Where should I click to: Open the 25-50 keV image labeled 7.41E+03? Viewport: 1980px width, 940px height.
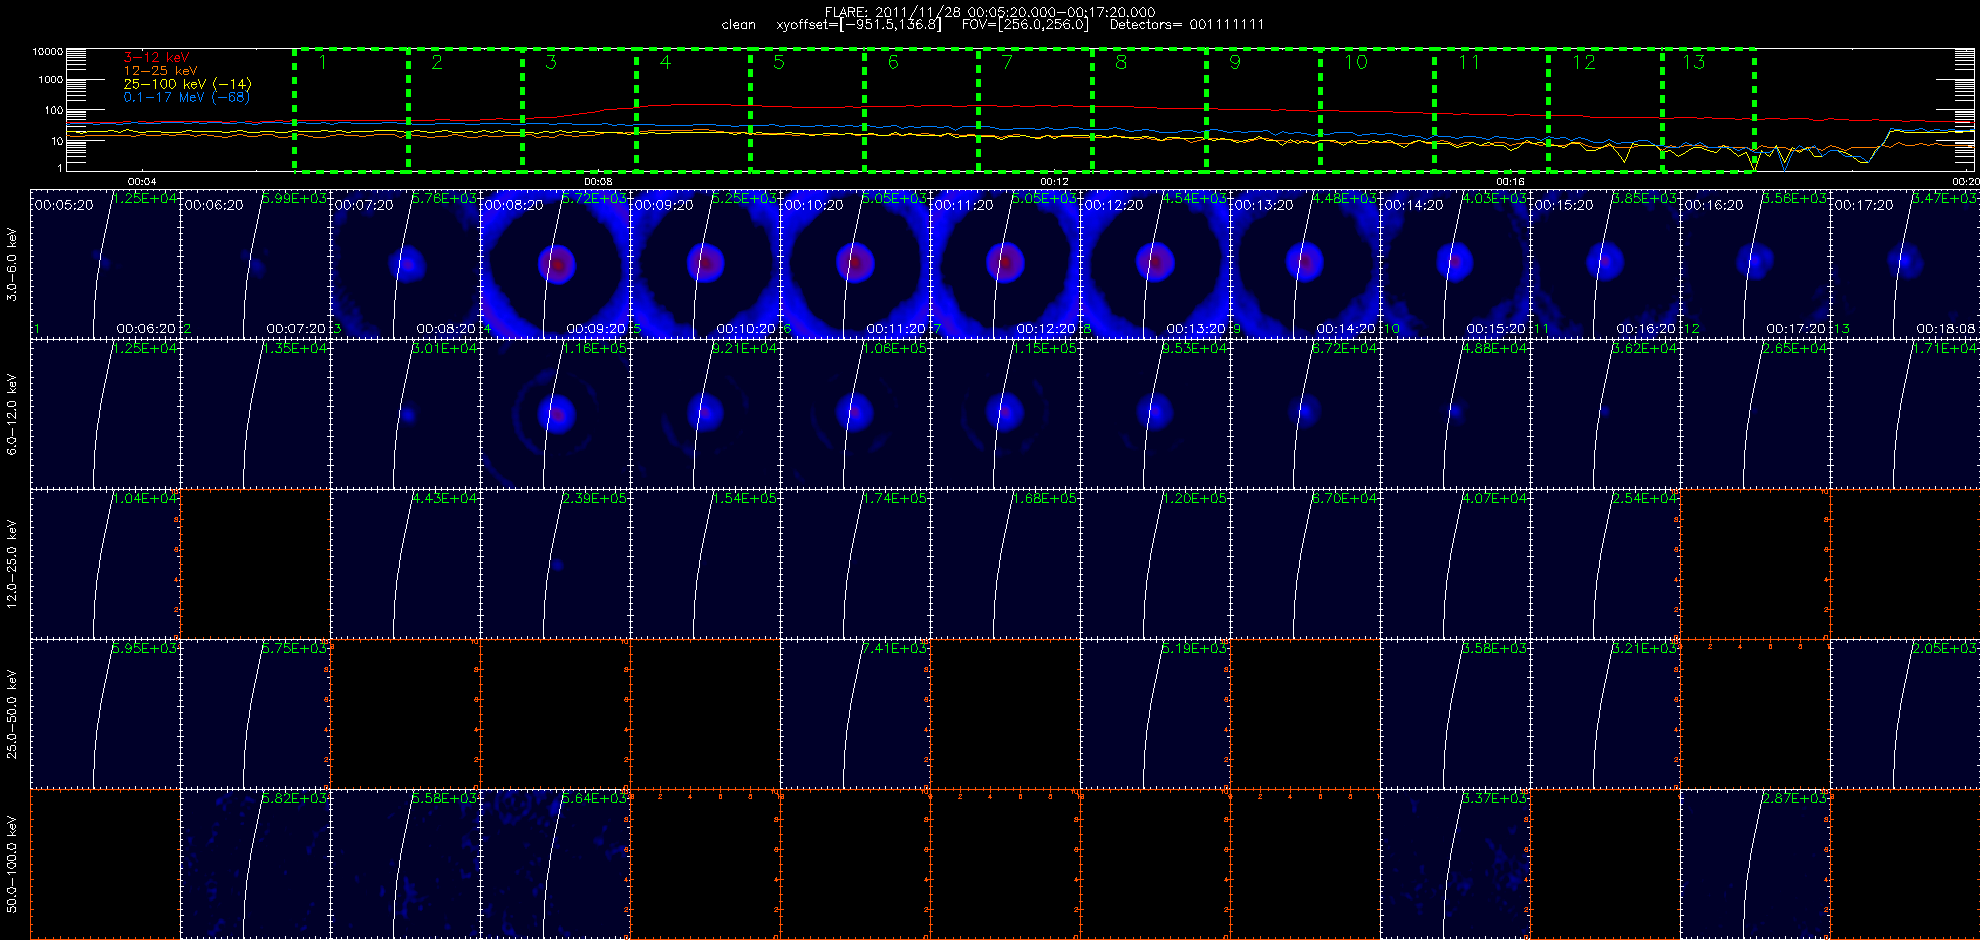[855, 714]
